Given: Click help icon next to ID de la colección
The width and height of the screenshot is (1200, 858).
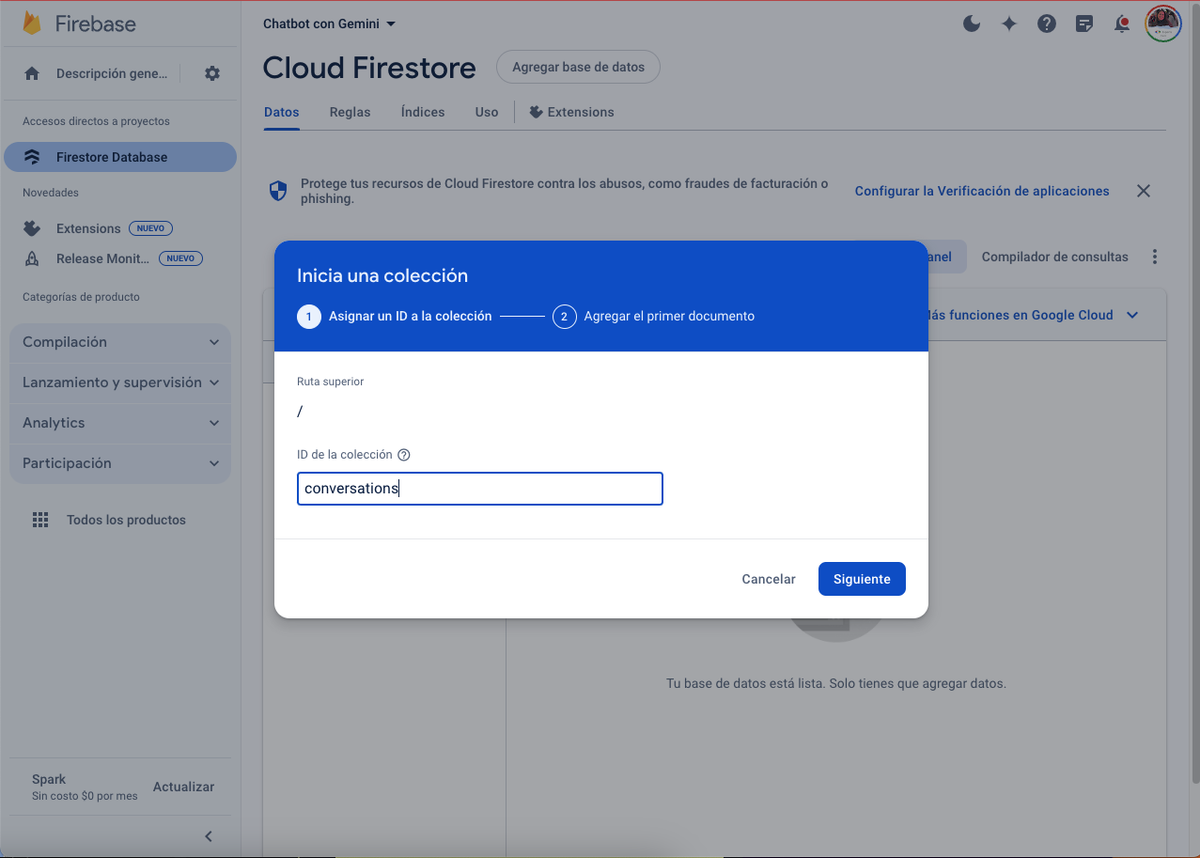Looking at the screenshot, I should [x=404, y=455].
